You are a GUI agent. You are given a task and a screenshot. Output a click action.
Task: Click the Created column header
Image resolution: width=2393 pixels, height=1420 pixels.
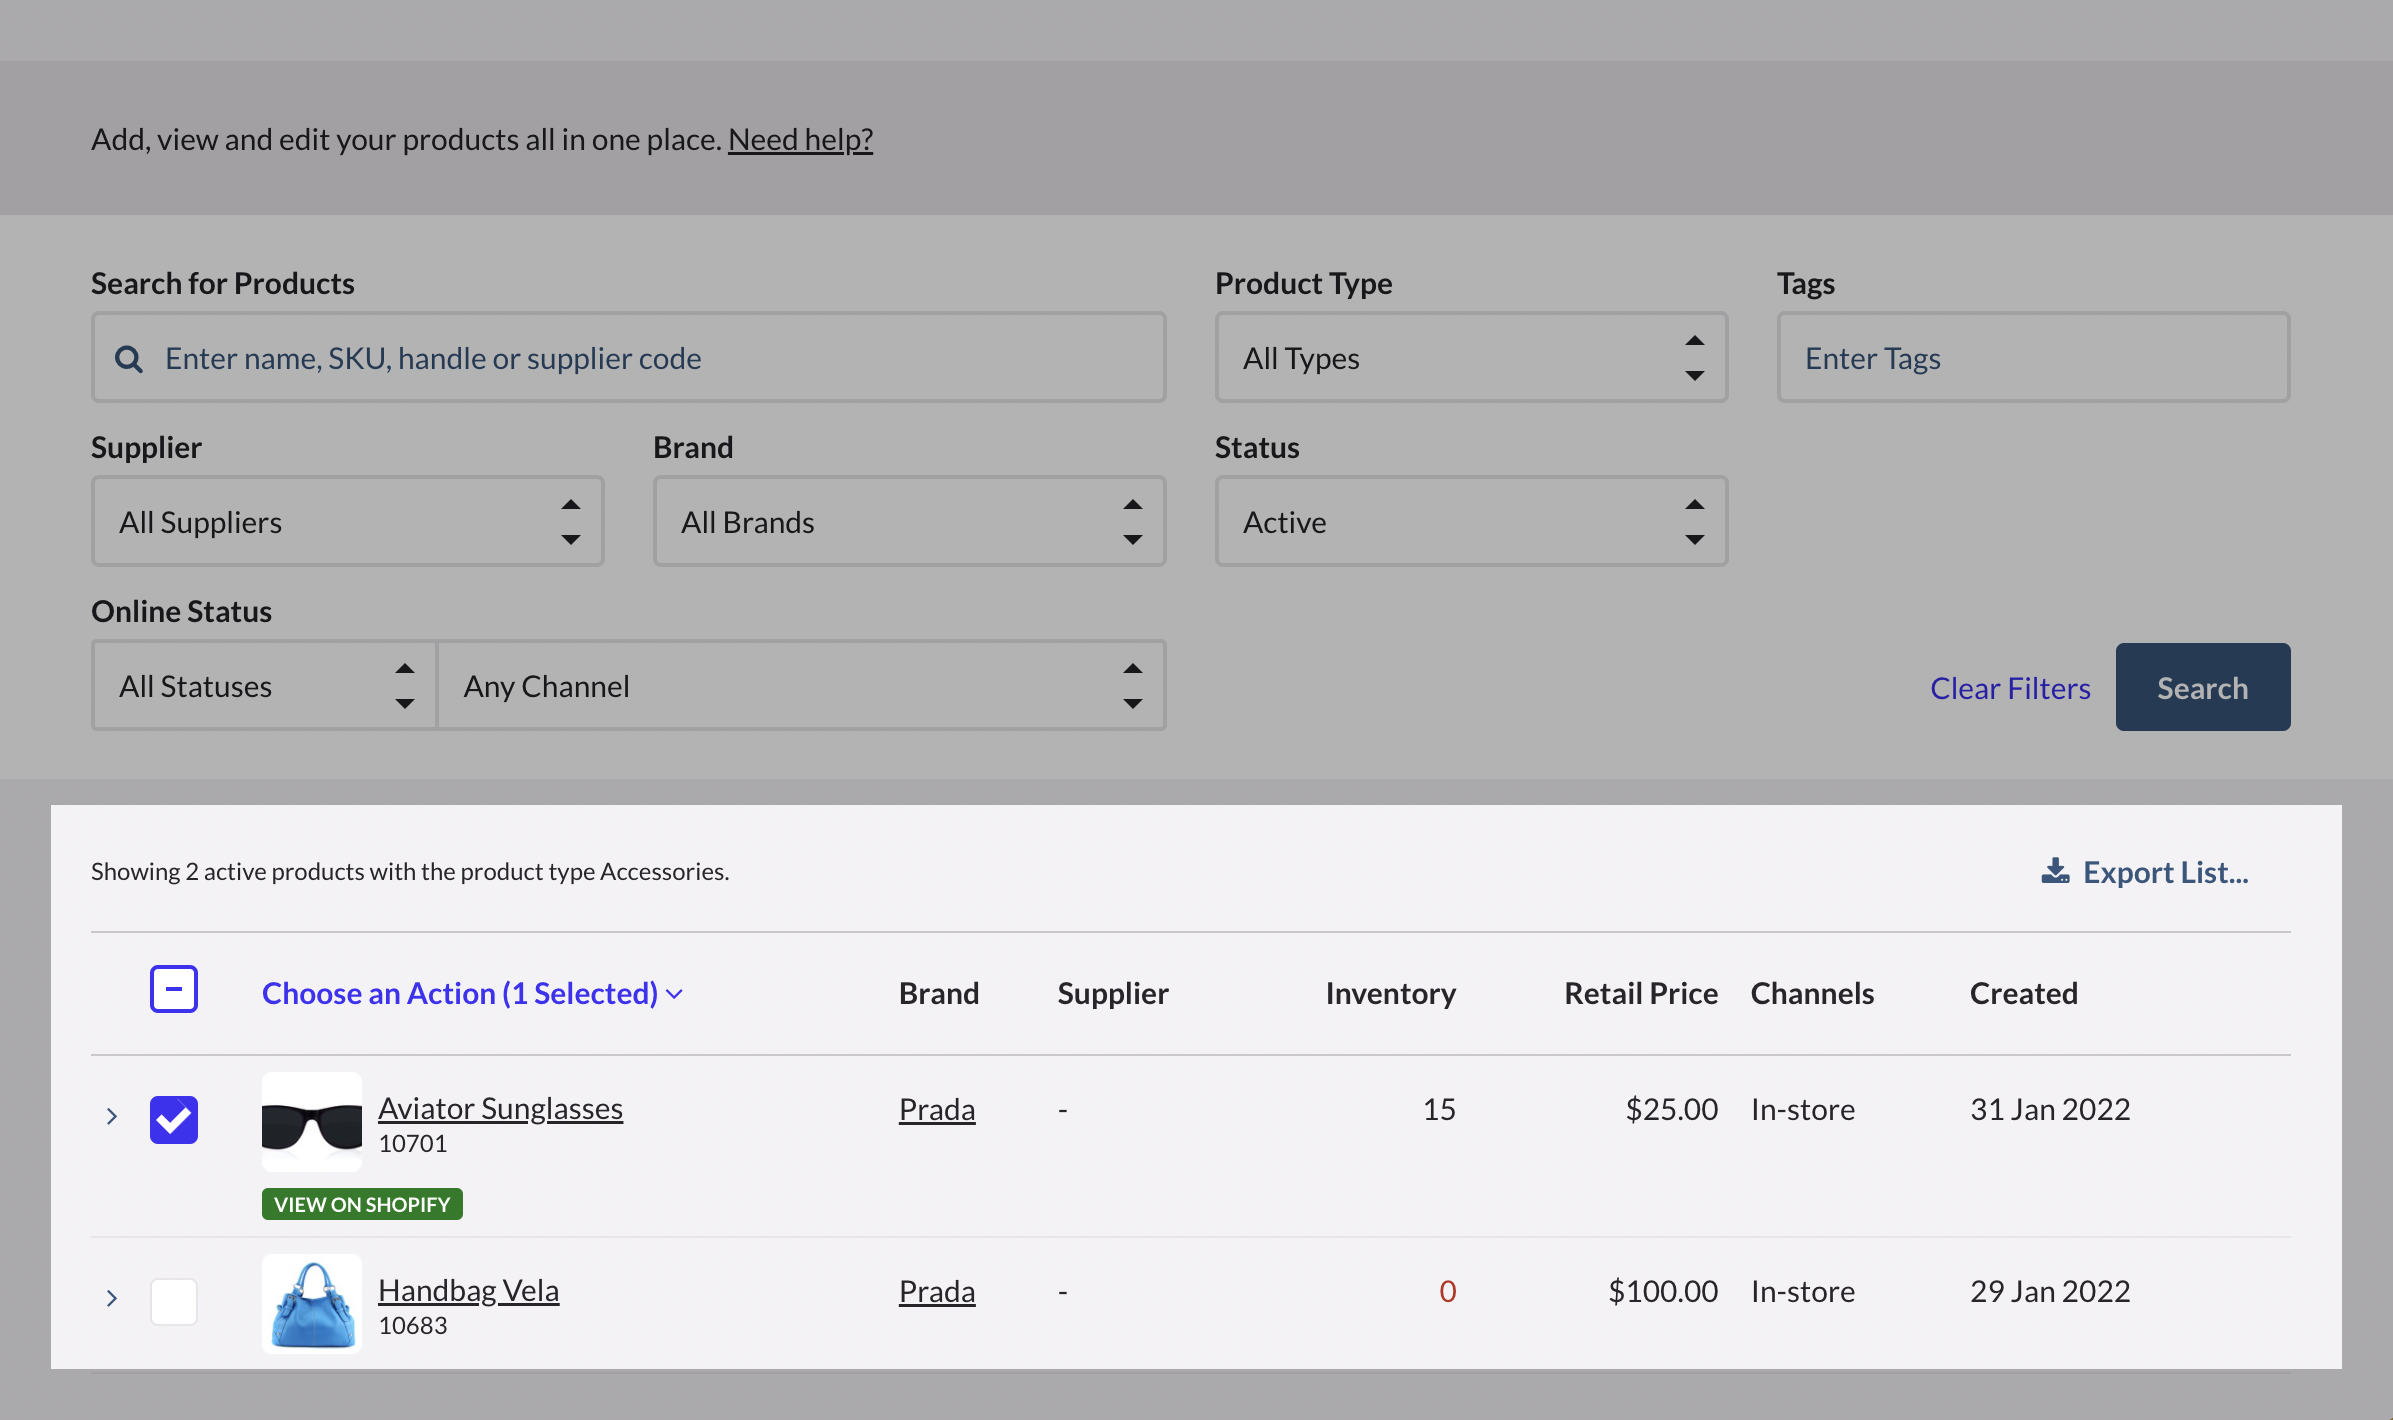[2024, 993]
